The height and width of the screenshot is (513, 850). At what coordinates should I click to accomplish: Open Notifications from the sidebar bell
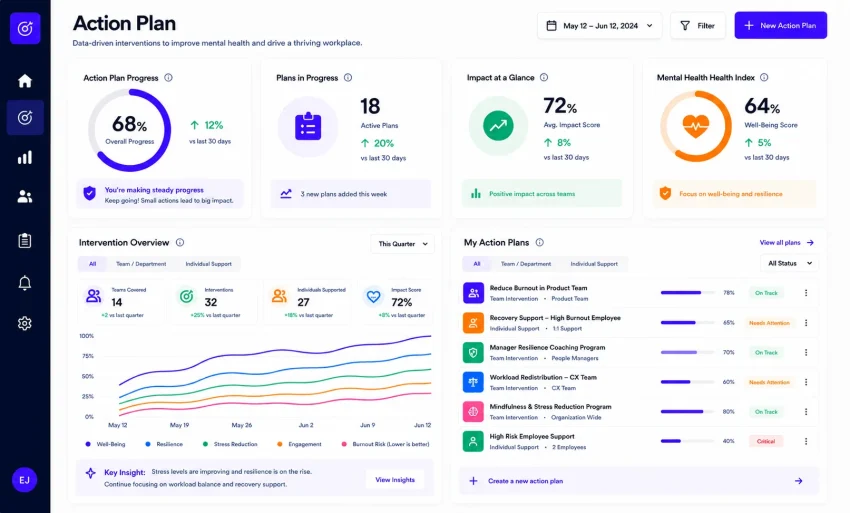click(x=25, y=283)
